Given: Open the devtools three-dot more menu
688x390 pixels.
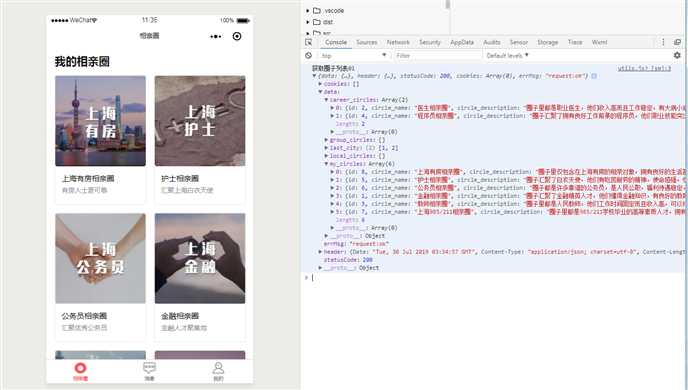Looking at the screenshot, I should pyautogui.click(x=663, y=42).
